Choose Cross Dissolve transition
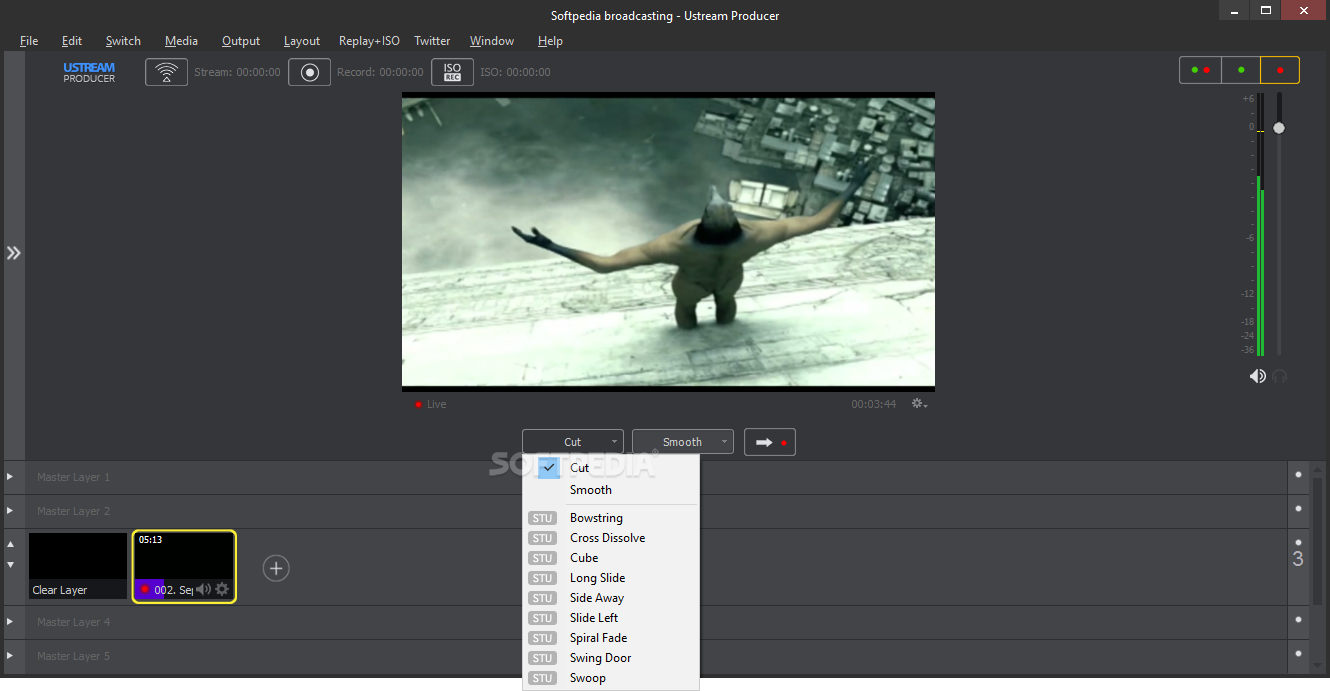The image size is (1330, 691). (611, 538)
